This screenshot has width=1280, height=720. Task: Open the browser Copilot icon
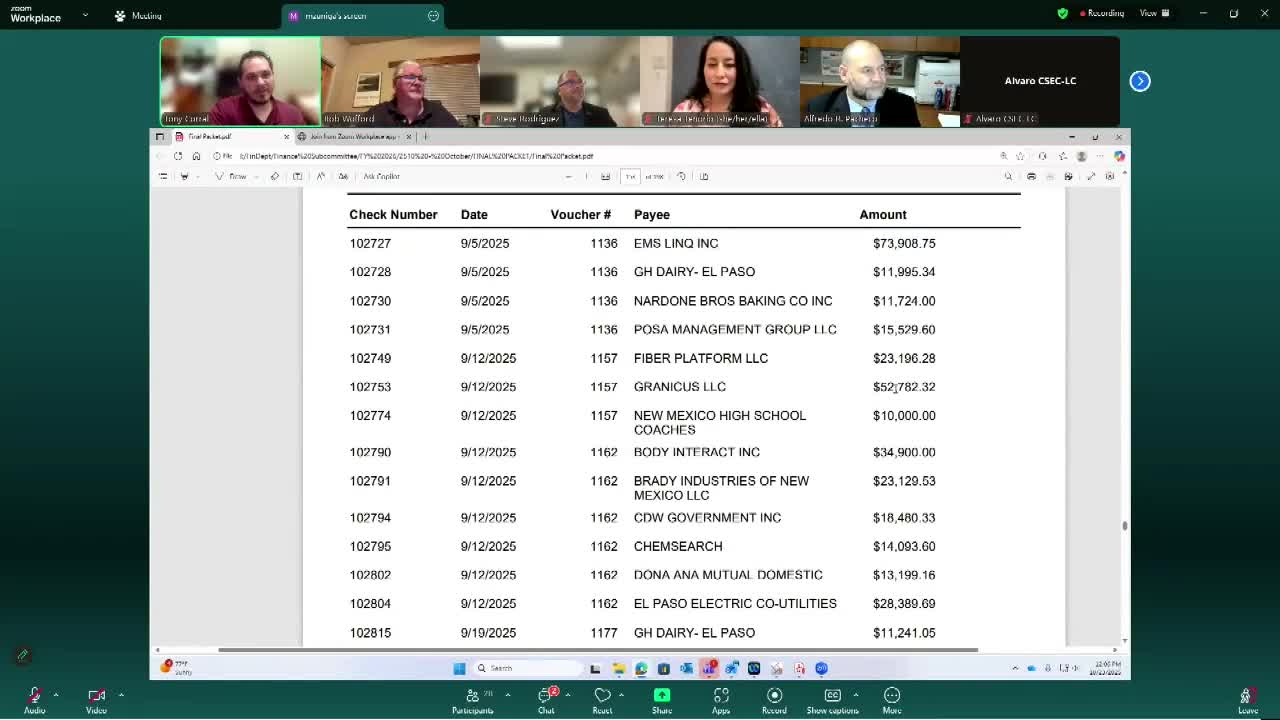pos(1119,156)
